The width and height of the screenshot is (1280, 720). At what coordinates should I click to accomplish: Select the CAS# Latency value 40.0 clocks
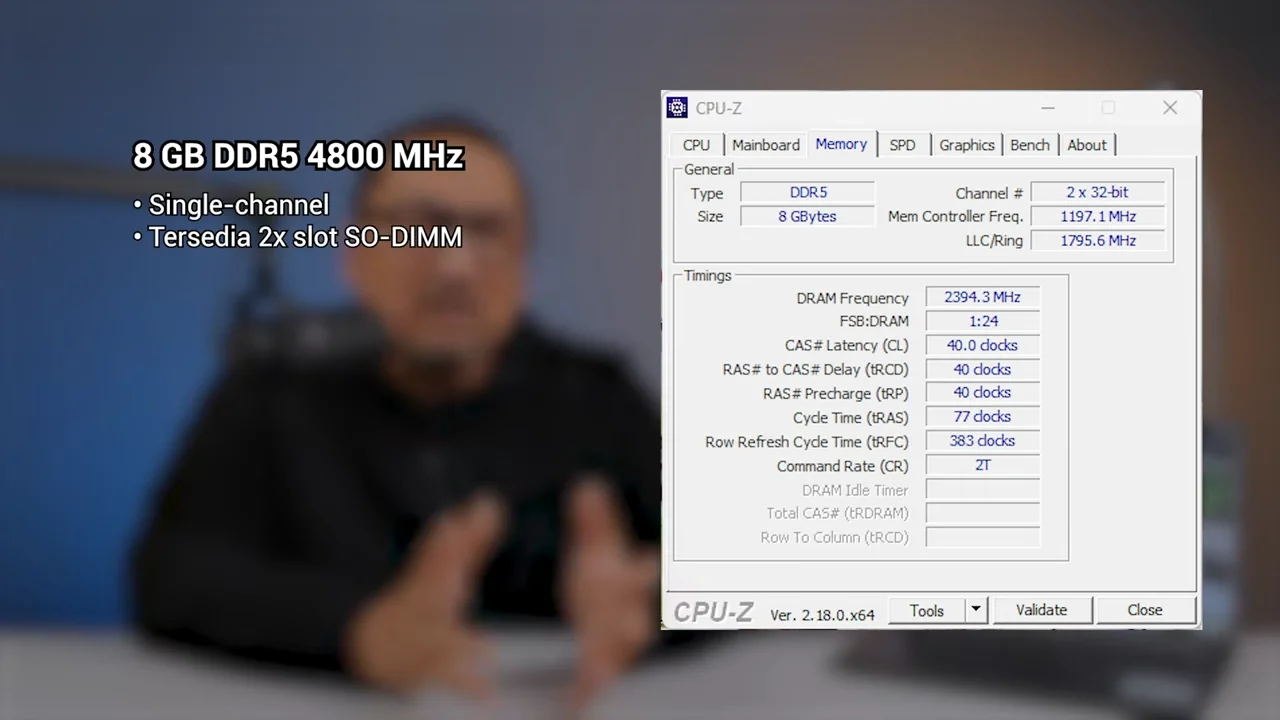click(981, 344)
